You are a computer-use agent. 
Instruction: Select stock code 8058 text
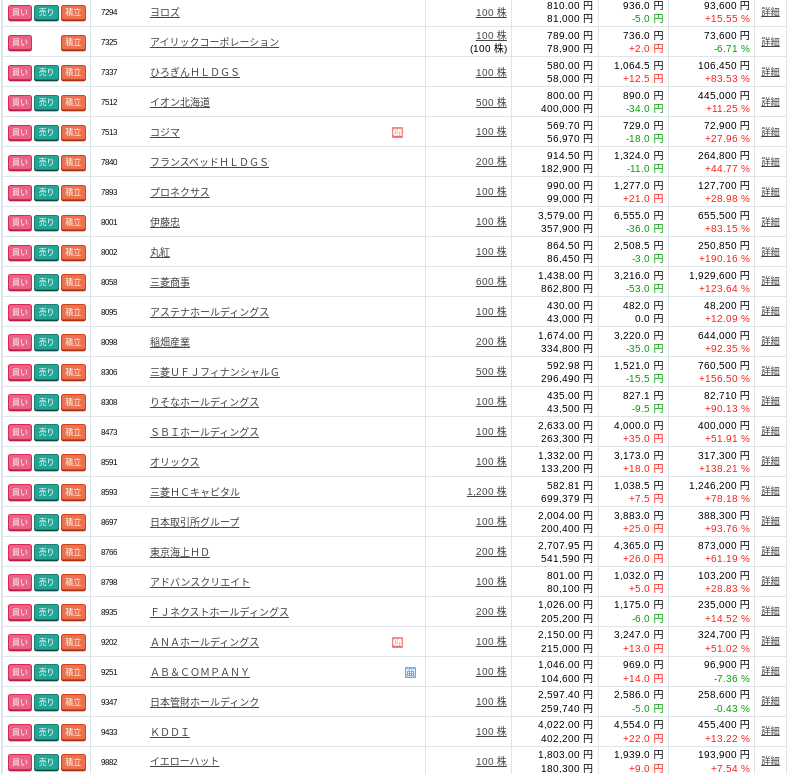click(109, 283)
